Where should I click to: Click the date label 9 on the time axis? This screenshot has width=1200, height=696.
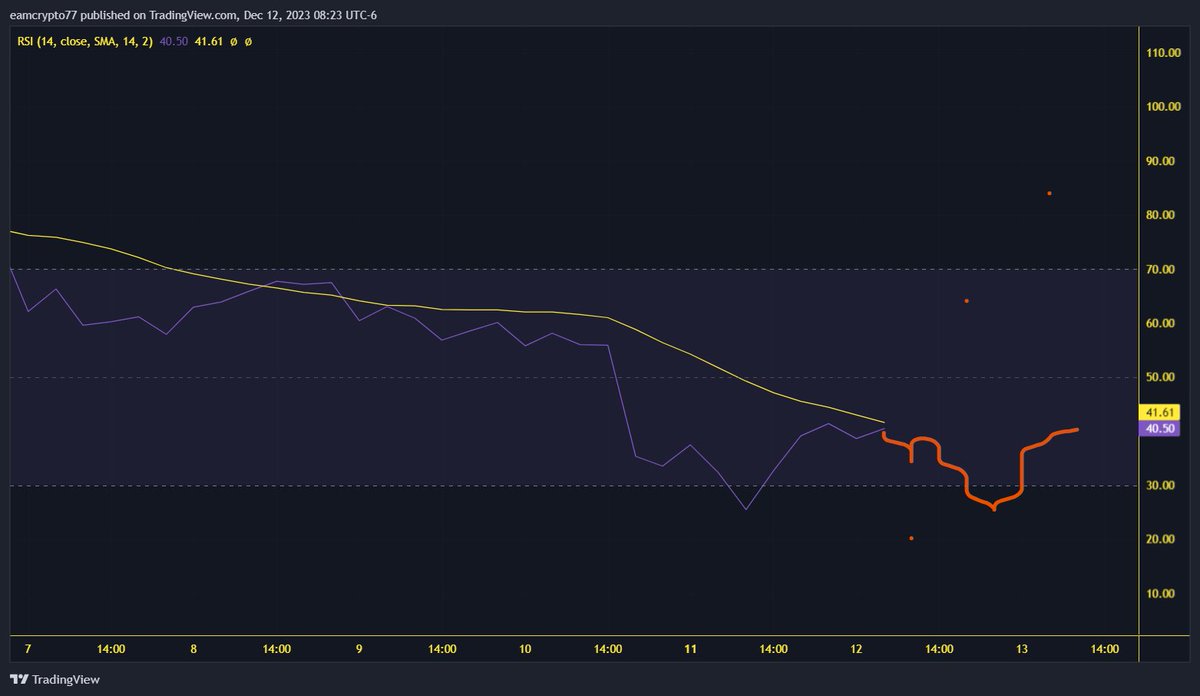pos(359,649)
